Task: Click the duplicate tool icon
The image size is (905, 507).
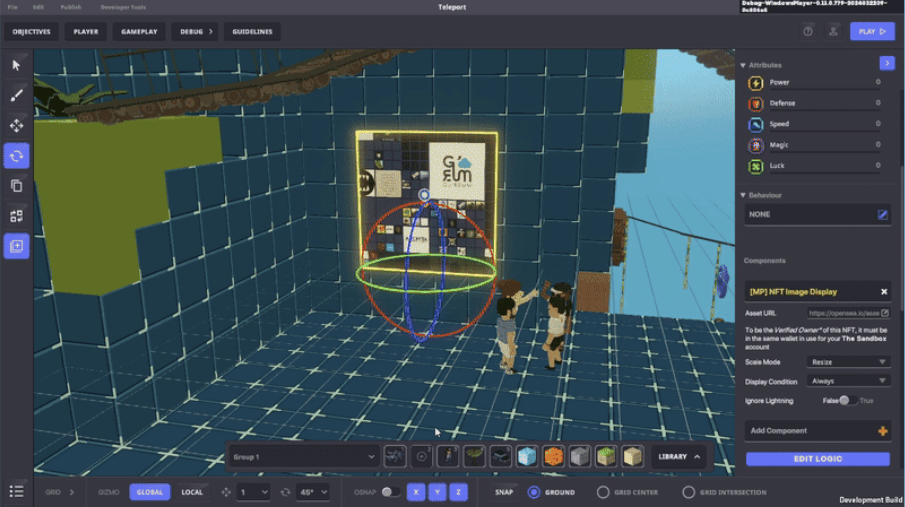Action: pyautogui.click(x=16, y=186)
